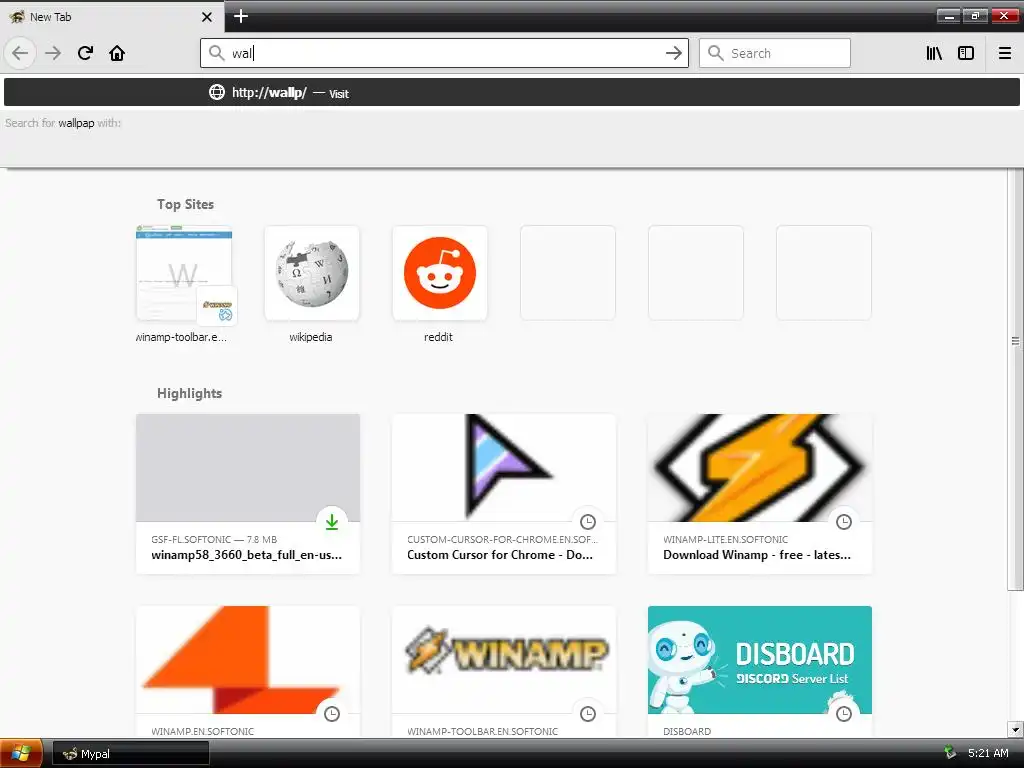This screenshot has width=1024, height=768.
Task: Click the 'Search for wallpap with:' text
Action: point(63,123)
